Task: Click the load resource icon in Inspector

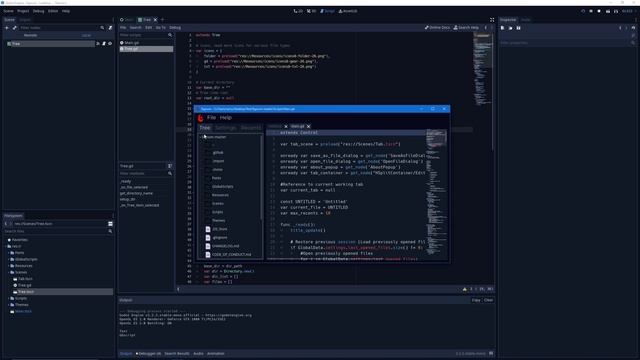Action: click(x=510, y=28)
